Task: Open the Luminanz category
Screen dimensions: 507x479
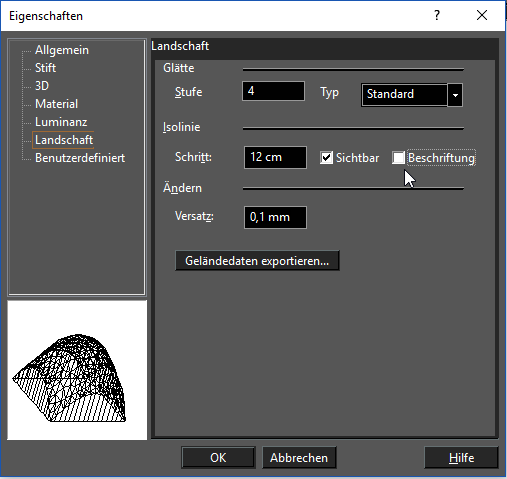Action: pyautogui.click(x=61, y=122)
